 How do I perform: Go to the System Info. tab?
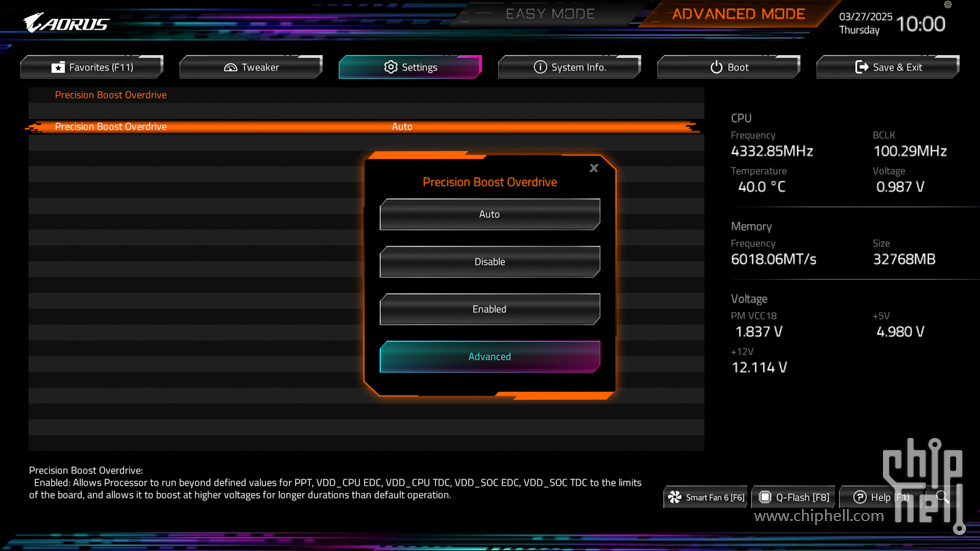click(569, 67)
